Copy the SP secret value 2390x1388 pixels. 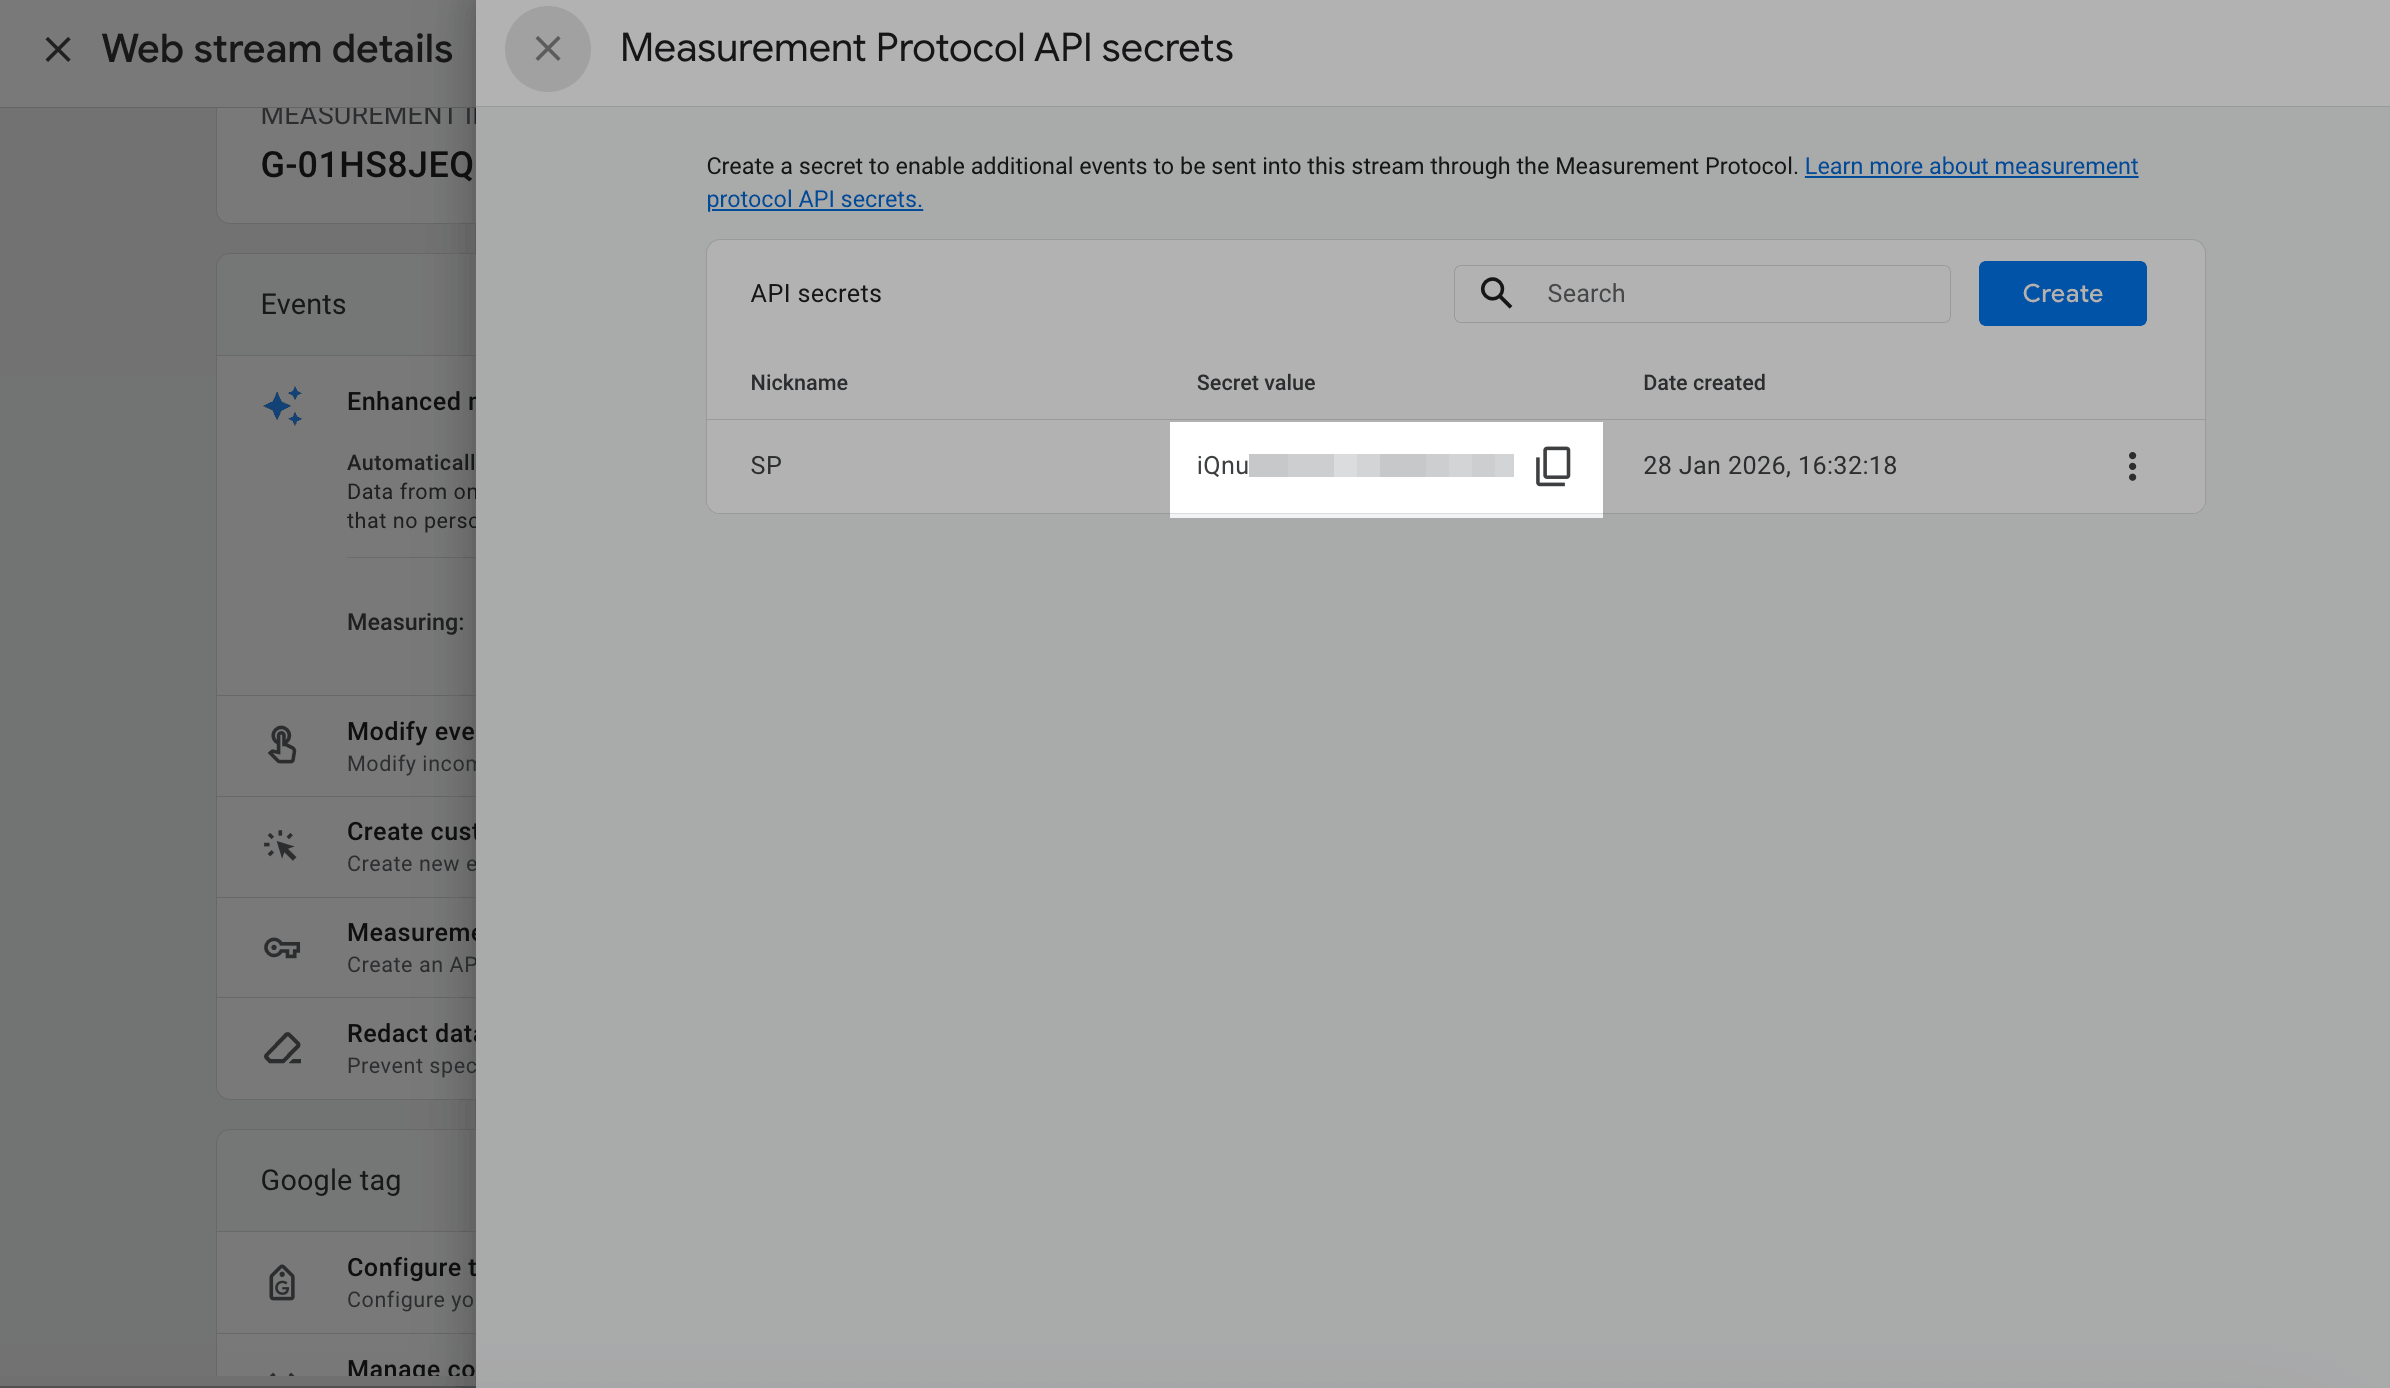(x=1552, y=466)
